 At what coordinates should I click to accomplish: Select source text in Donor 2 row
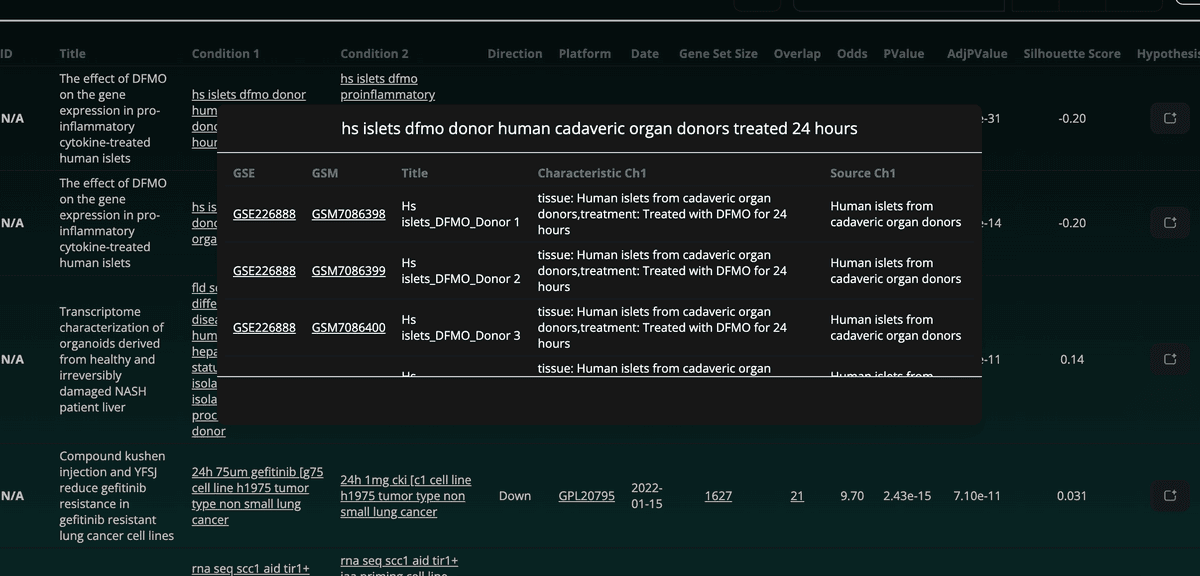point(896,271)
